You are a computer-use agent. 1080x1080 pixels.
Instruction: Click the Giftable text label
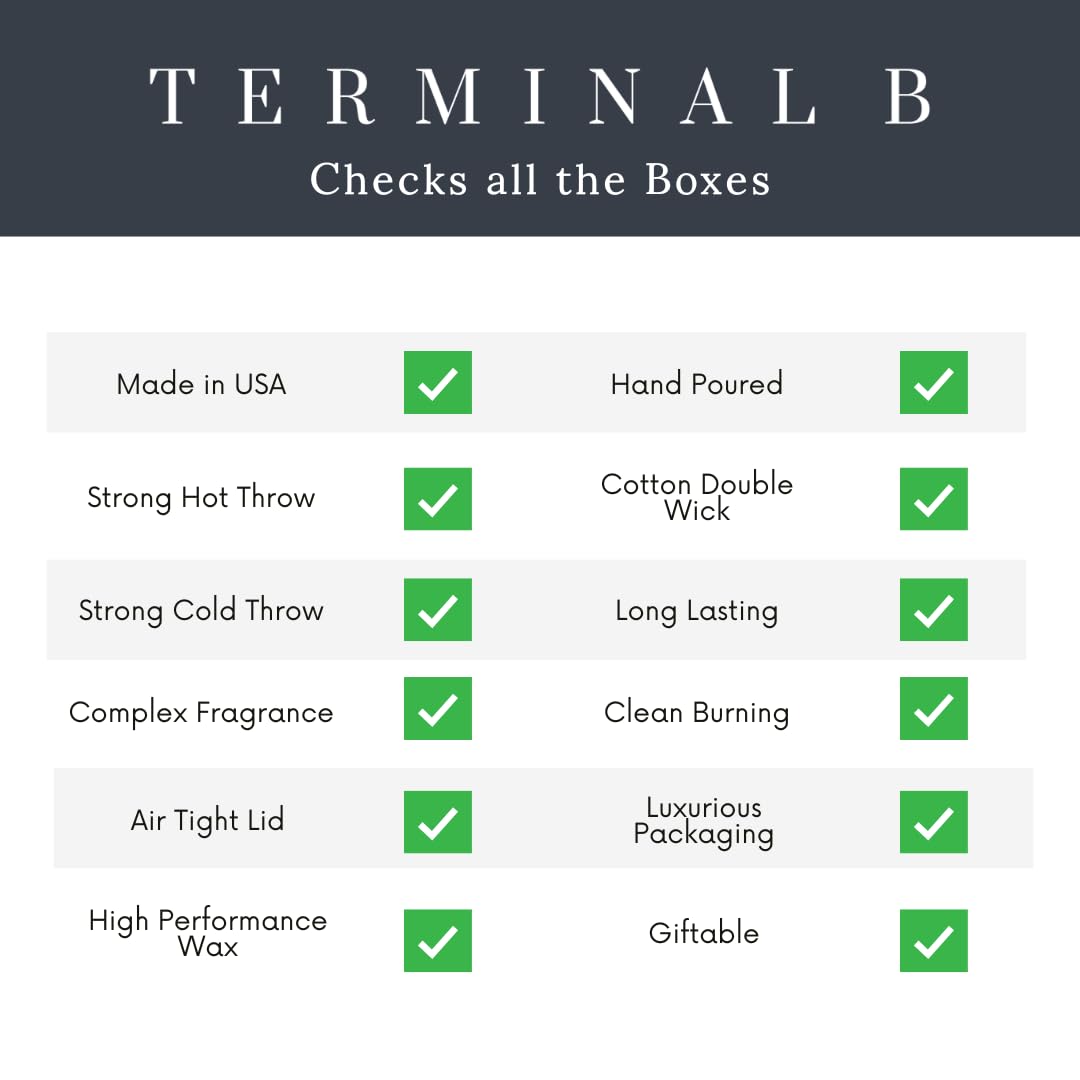tap(704, 933)
